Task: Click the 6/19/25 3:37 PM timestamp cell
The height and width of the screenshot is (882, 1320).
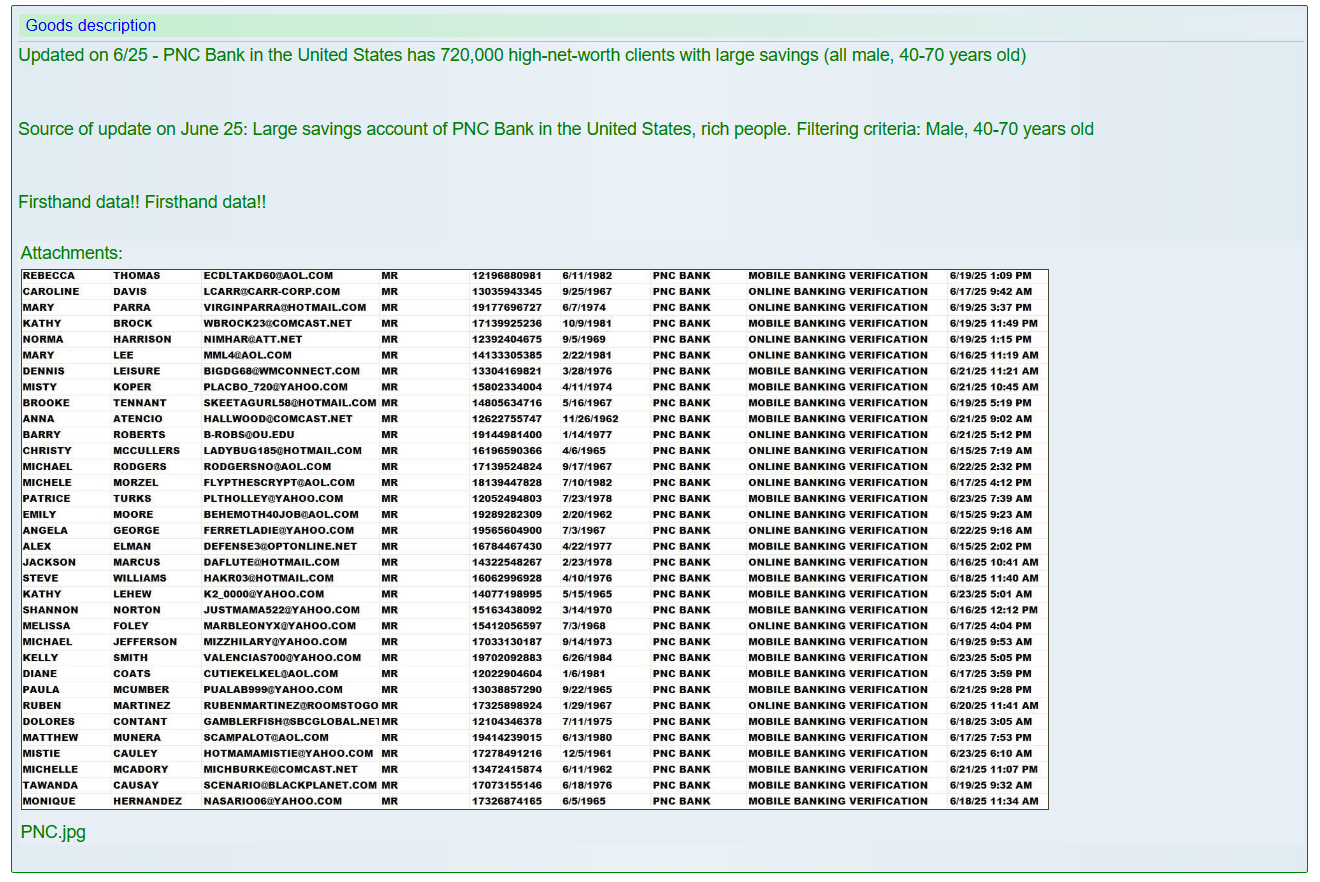Action: click(x=990, y=308)
